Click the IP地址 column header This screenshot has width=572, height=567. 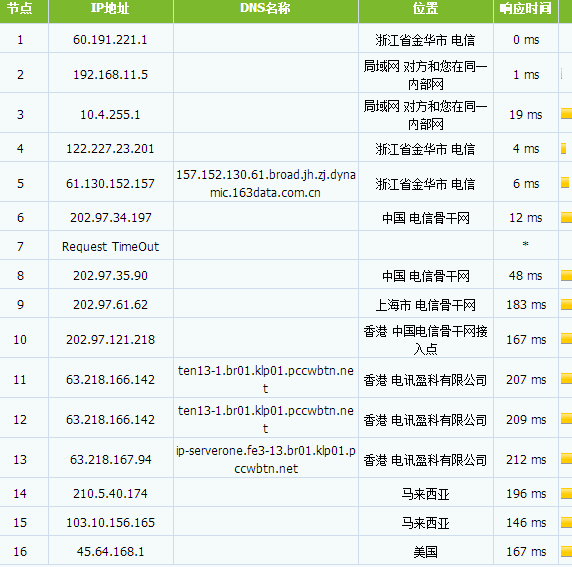pyautogui.click(x=110, y=8)
